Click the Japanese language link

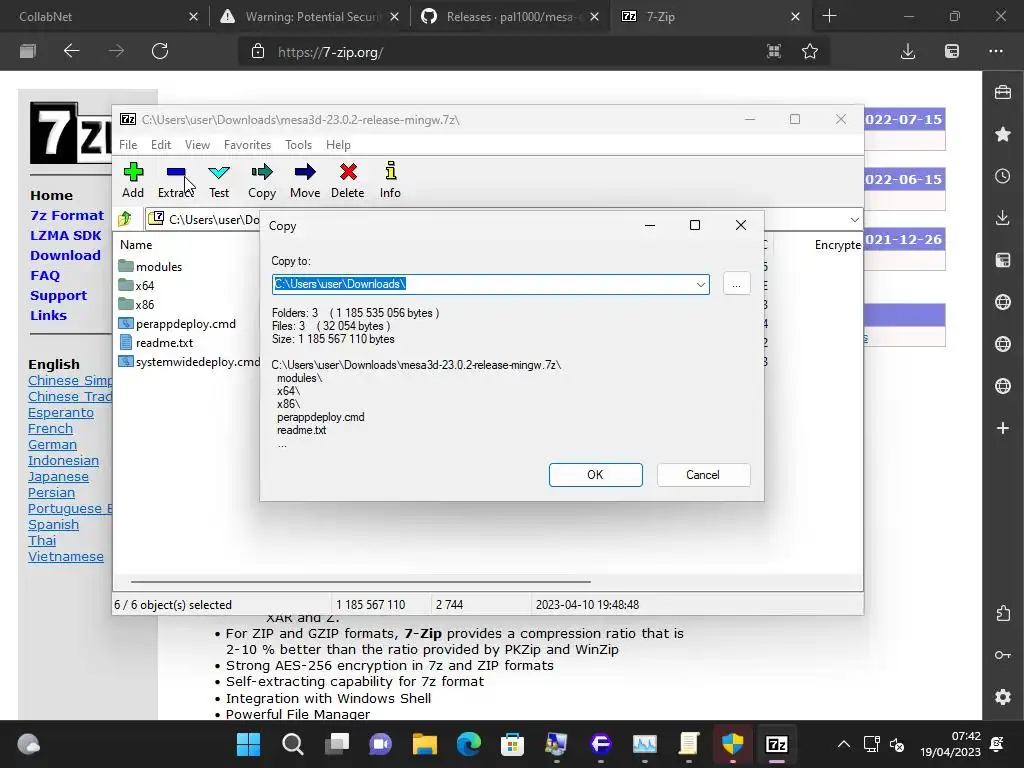point(58,477)
